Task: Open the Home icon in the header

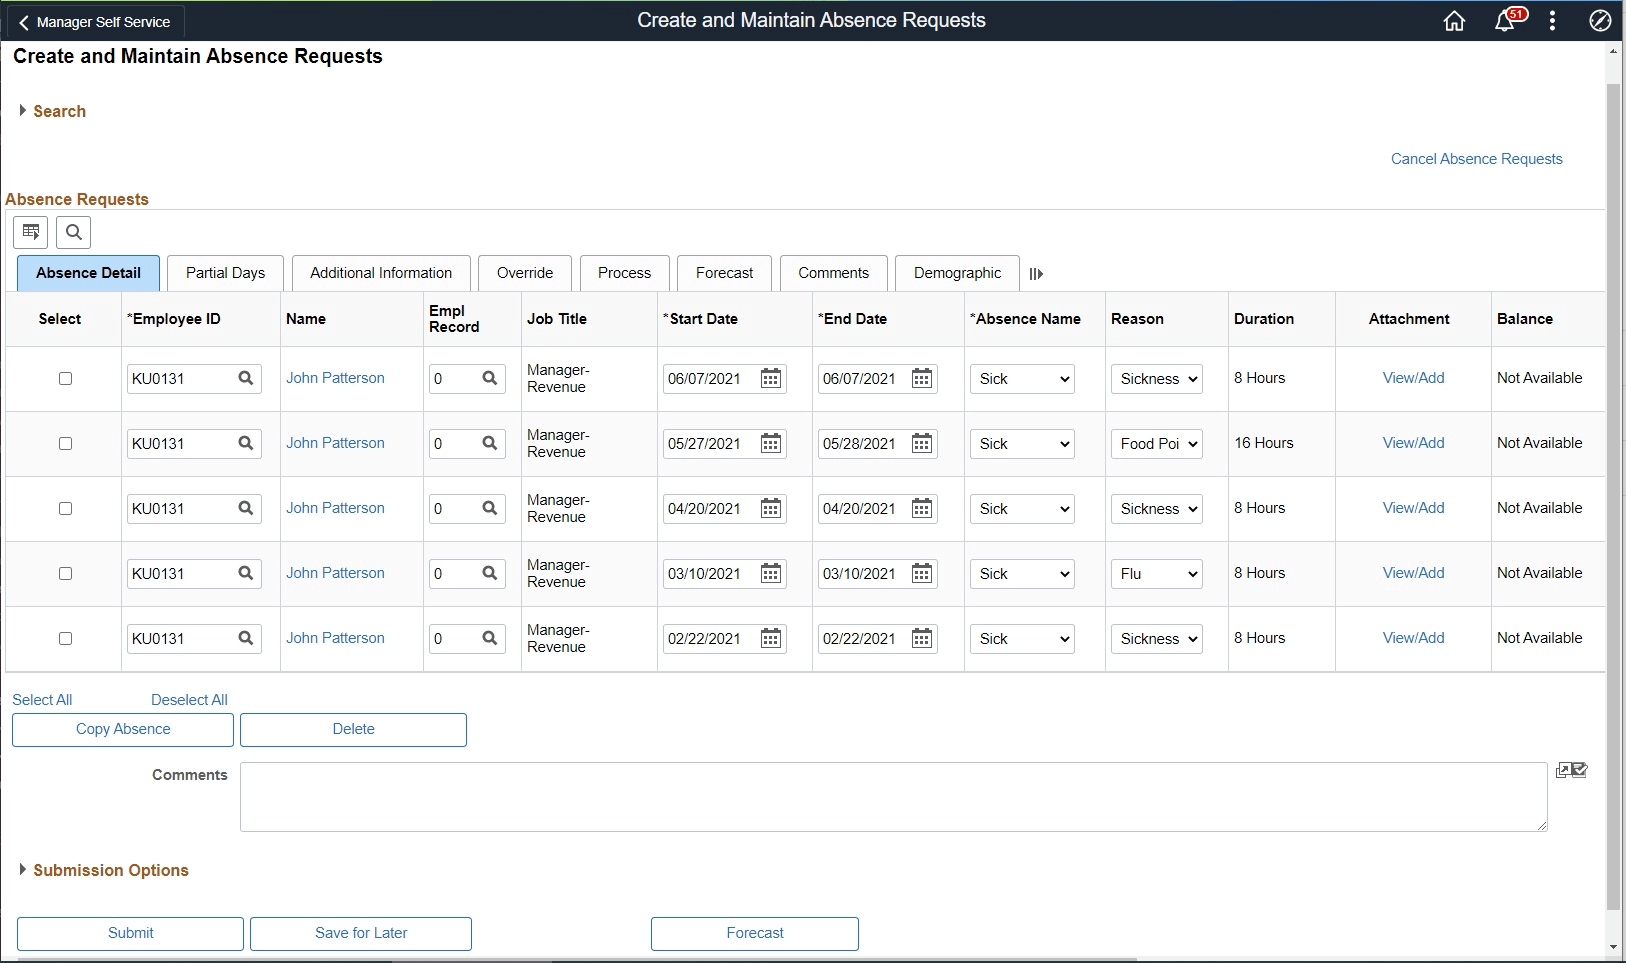Action: [x=1454, y=20]
